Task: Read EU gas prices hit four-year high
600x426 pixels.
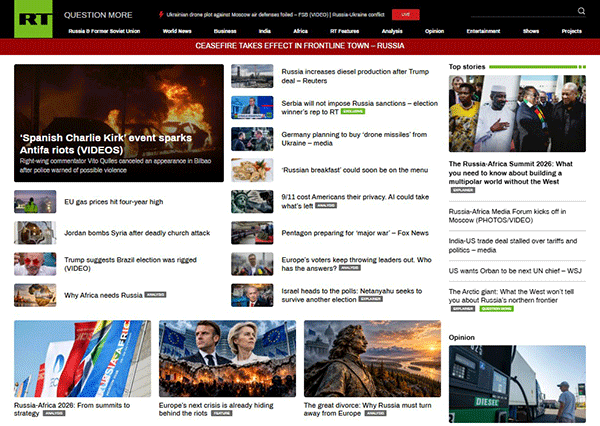Action: pyautogui.click(x=114, y=202)
